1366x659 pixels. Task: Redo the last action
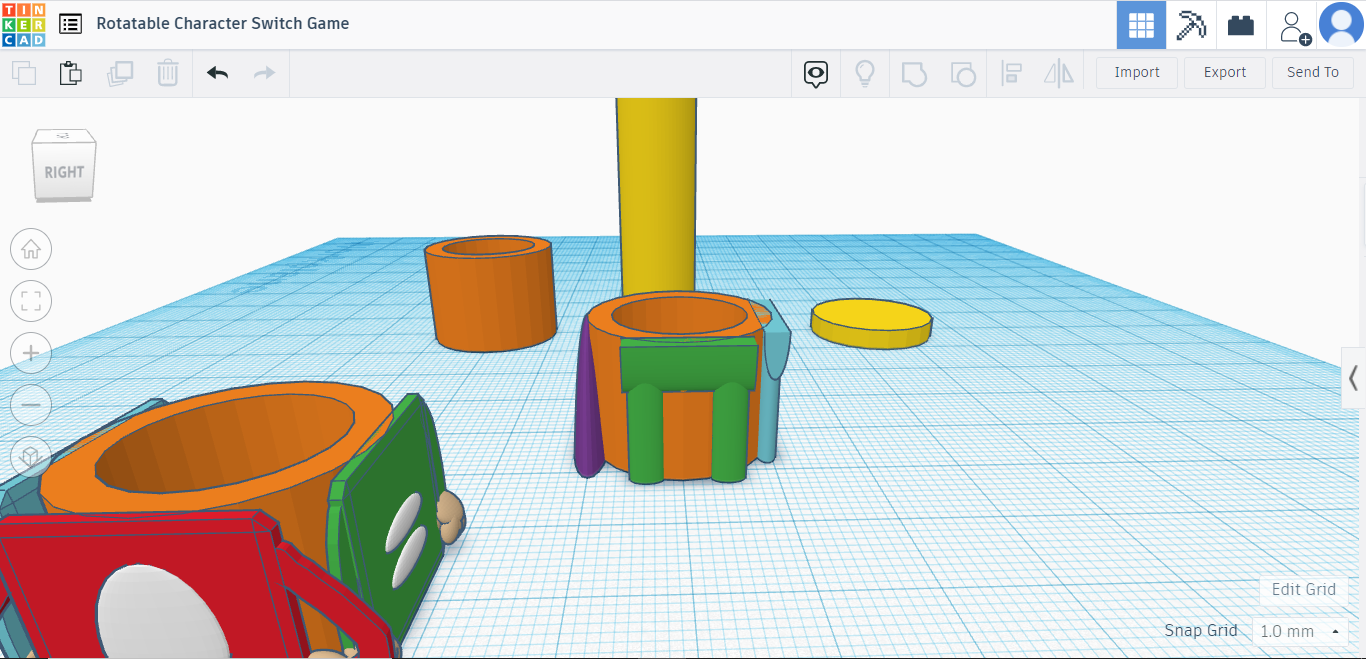264,73
